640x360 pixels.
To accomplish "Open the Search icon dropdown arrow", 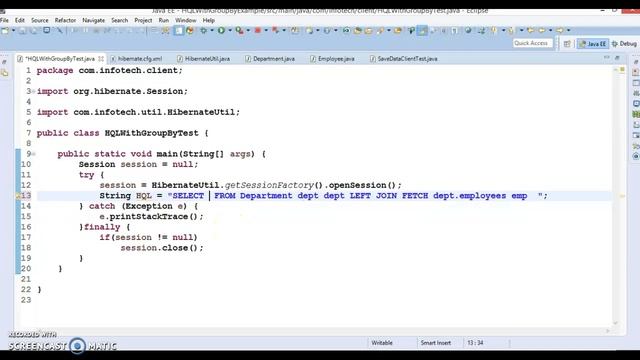I will [x=389, y=30].
